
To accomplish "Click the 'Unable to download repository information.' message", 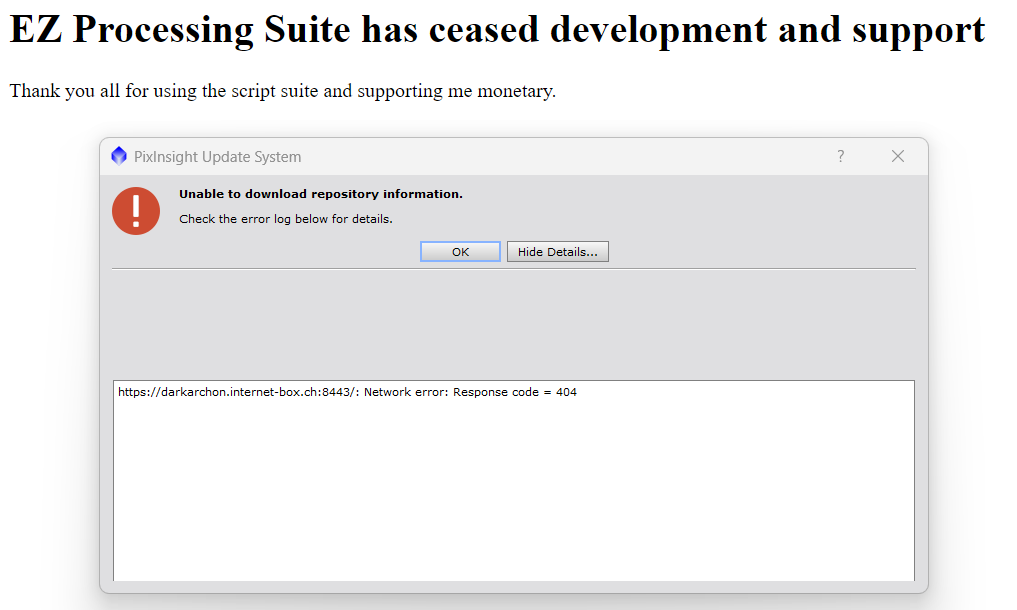I will pyautogui.click(x=321, y=194).
